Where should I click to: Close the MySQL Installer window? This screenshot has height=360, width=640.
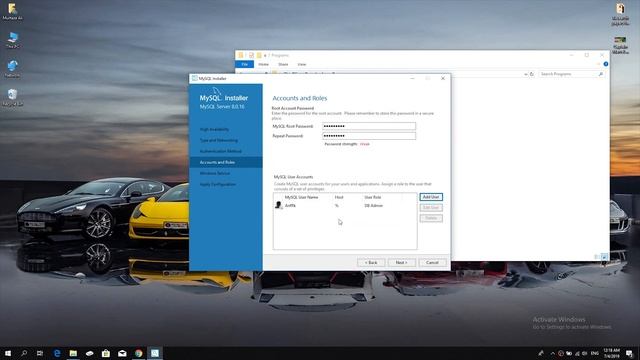pyautogui.click(x=443, y=78)
